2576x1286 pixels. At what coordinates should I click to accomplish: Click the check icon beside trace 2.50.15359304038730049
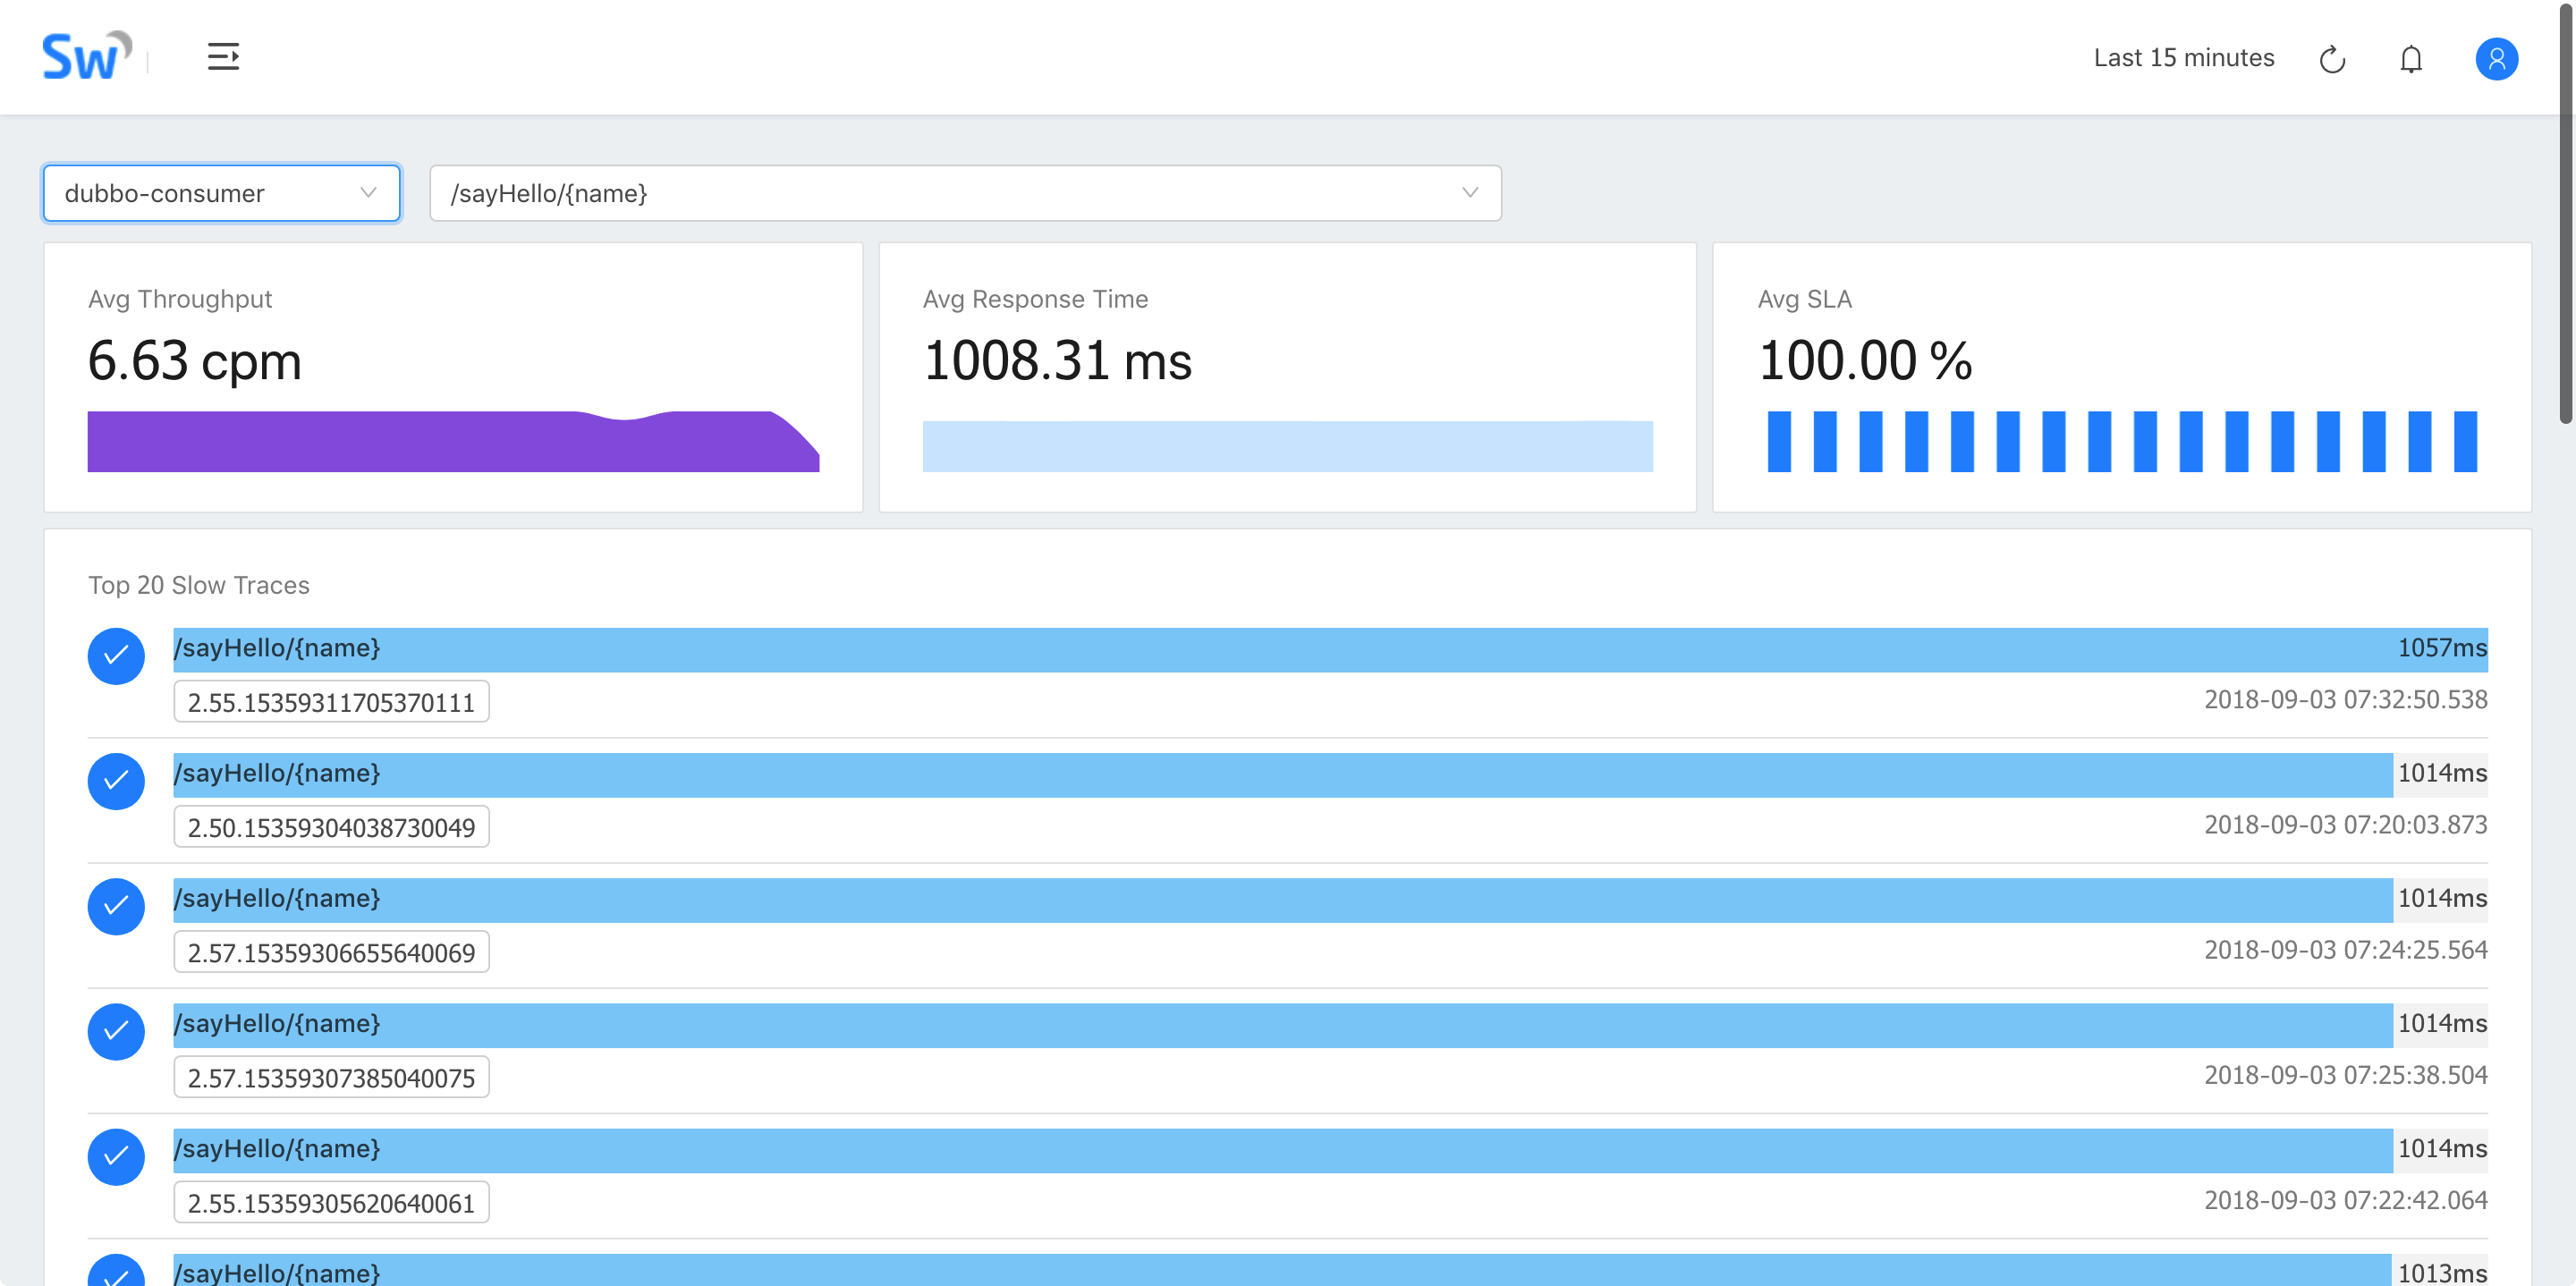pyautogui.click(x=116, y=781)
